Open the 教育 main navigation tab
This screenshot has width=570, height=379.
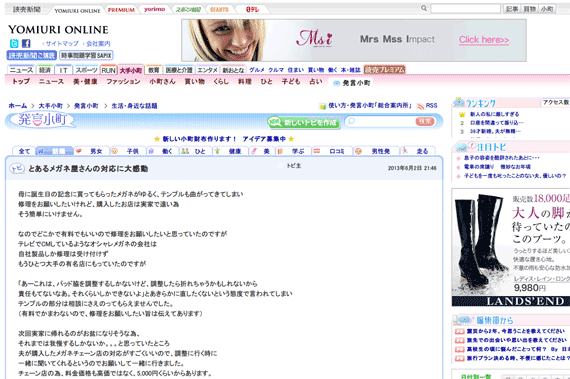[x=154, y=70]
